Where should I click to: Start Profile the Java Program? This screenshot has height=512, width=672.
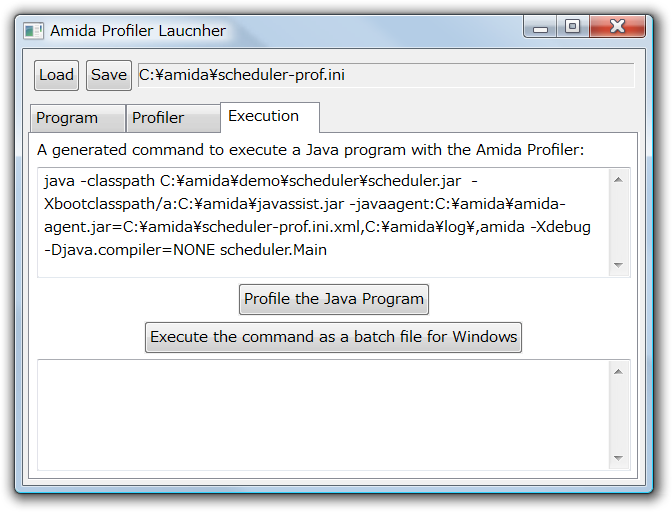(x=334, y=299)
